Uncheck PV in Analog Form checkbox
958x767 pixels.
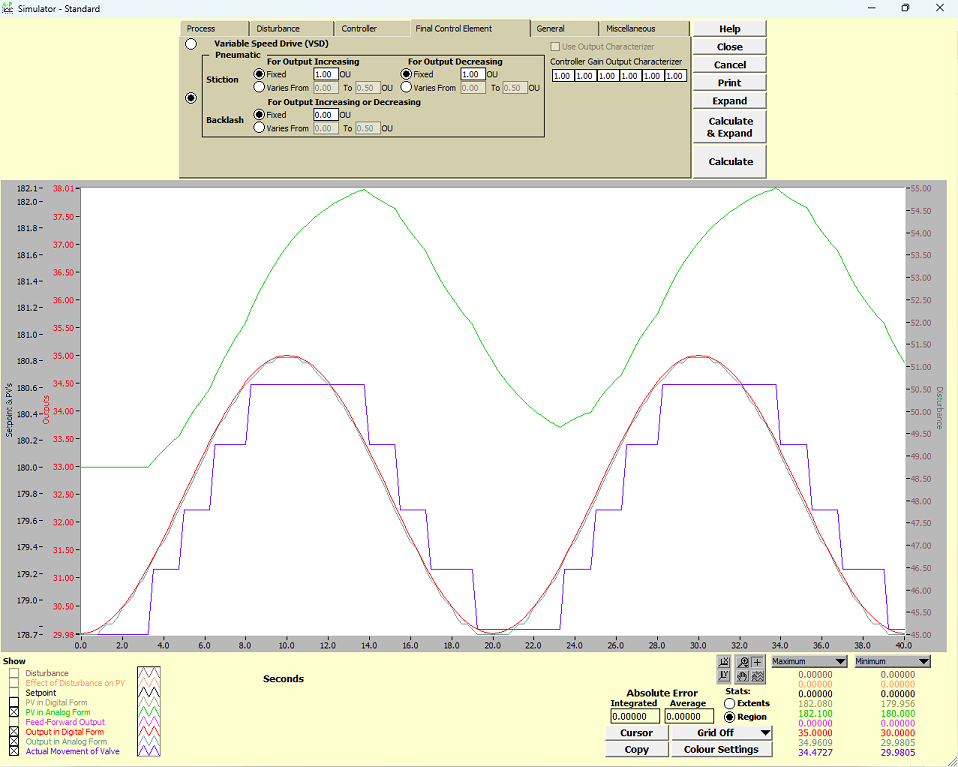[14, 712]
